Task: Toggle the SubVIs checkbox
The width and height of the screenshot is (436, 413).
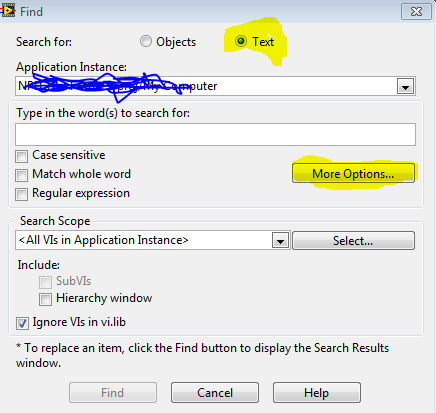Action: point(45,282)
